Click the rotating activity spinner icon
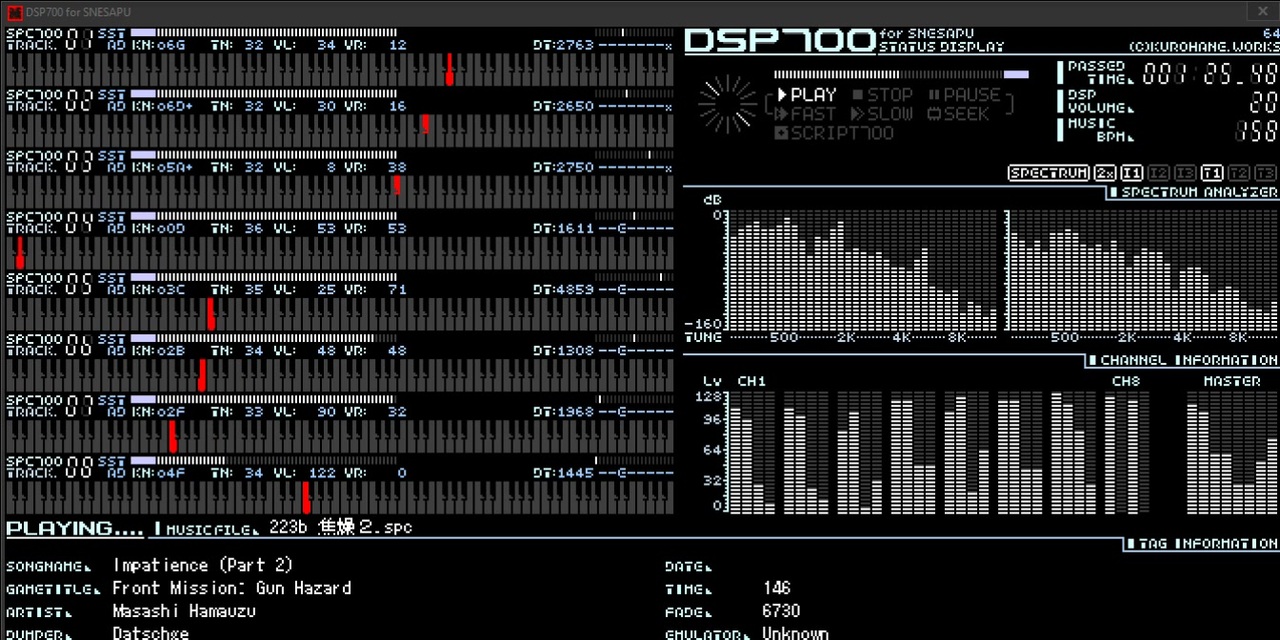The height and width of the screenshot is (640, 1280). tap(728, 104)
